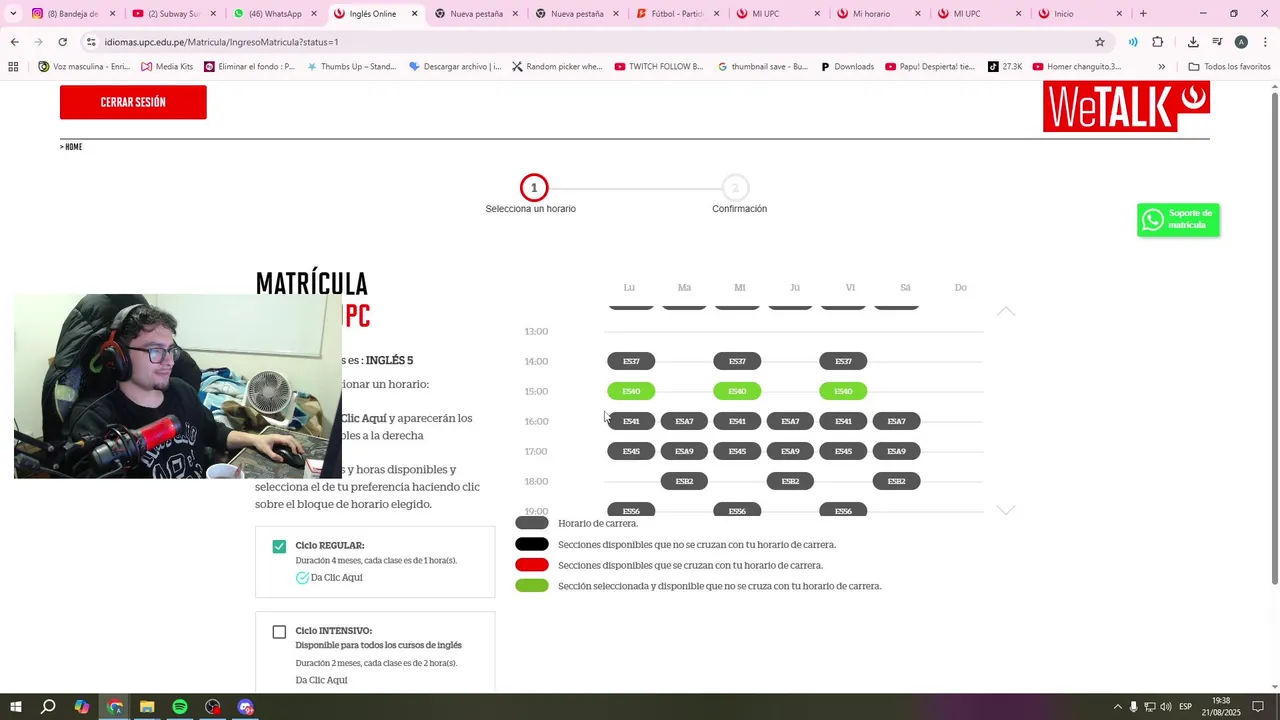The width and height of the screenshot is (1280, 720).
Task: Click the address bar URL
Action: [221, 42]
